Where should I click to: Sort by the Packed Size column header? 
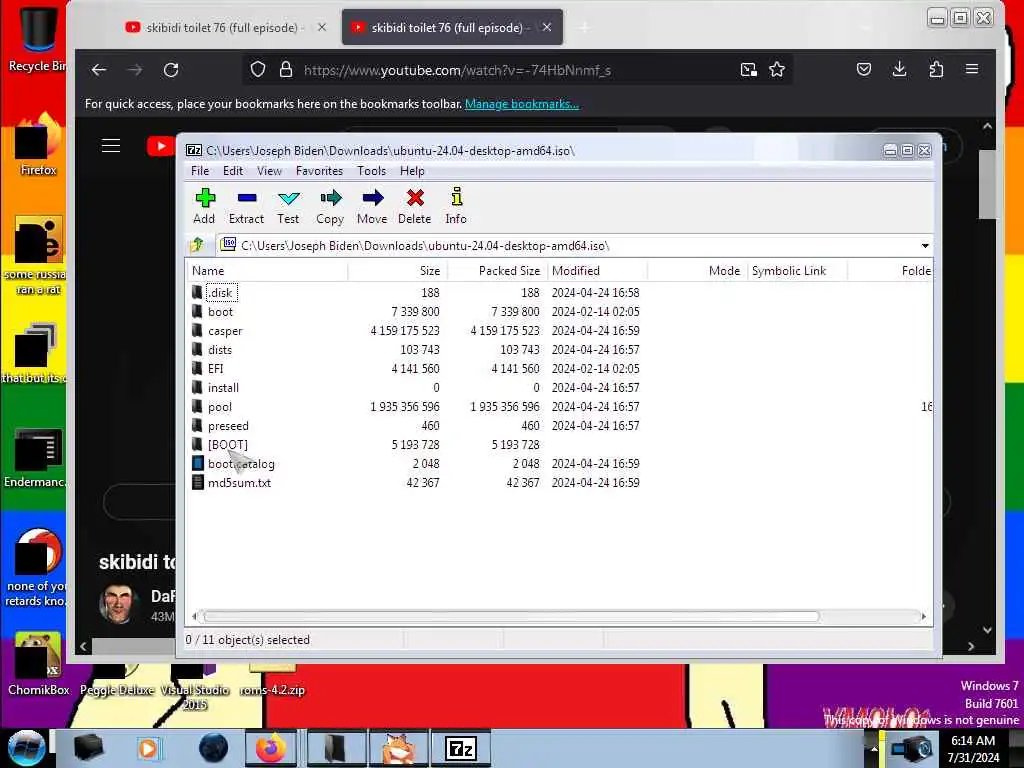click(497, 270)
